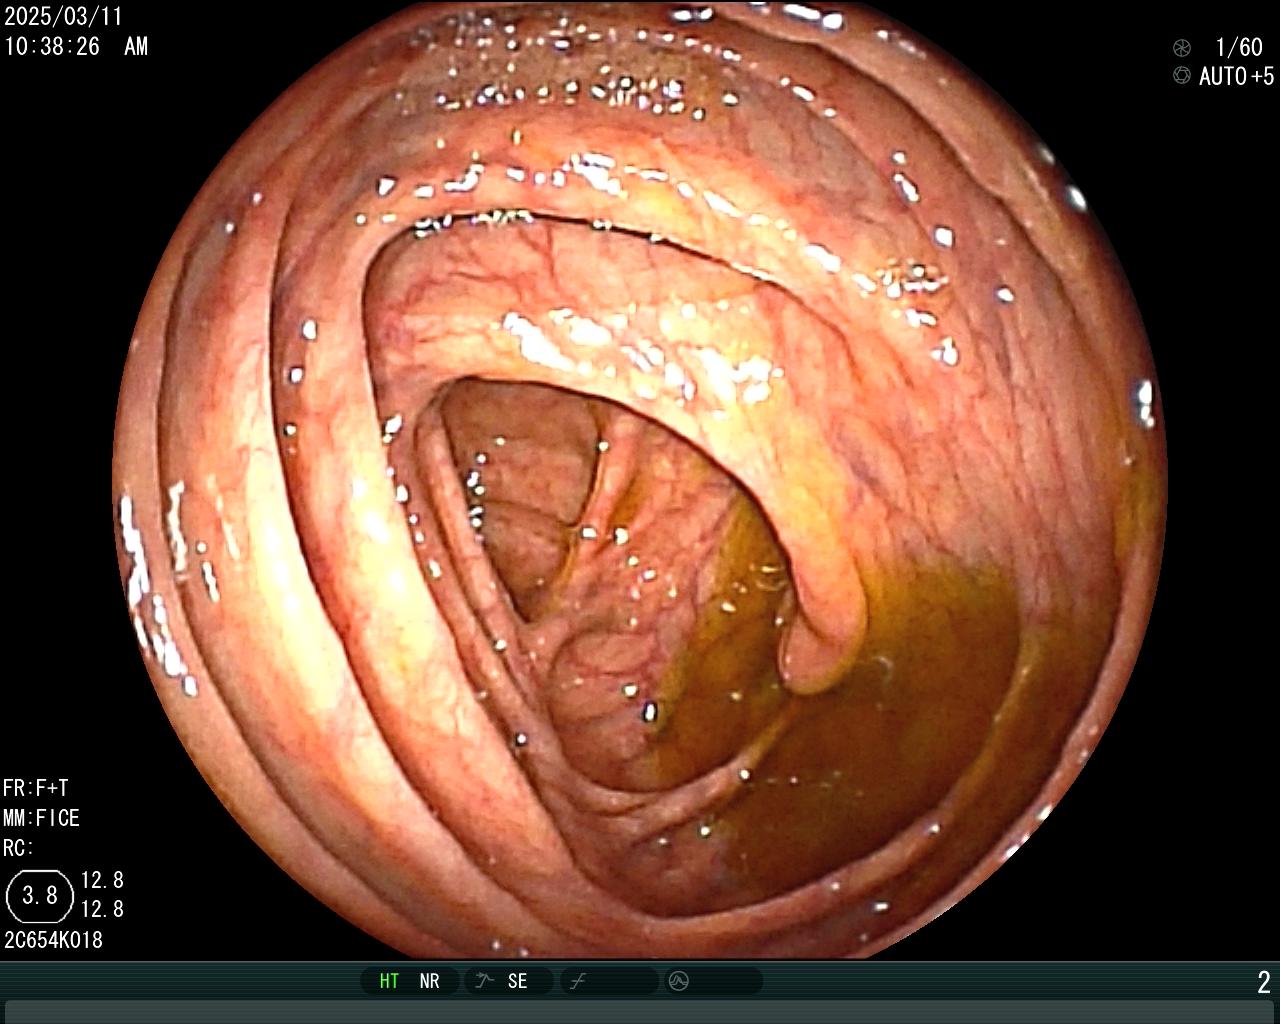Screen dimensions: 1280x1024
Task: Click the green HT indicator
Action: click(x=389, y=981)
